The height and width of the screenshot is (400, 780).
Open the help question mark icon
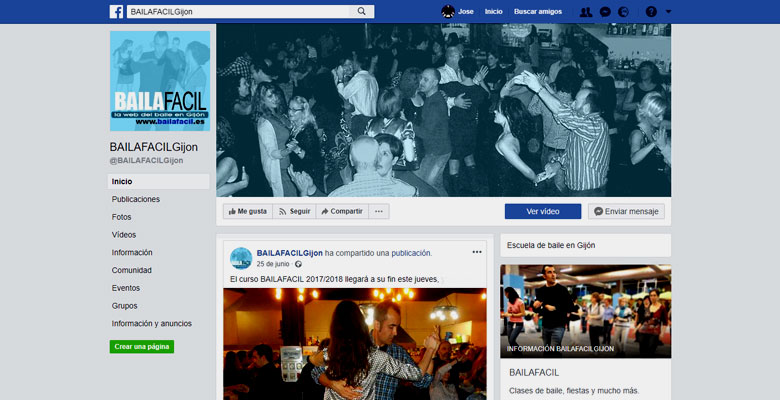click(651, 11)
